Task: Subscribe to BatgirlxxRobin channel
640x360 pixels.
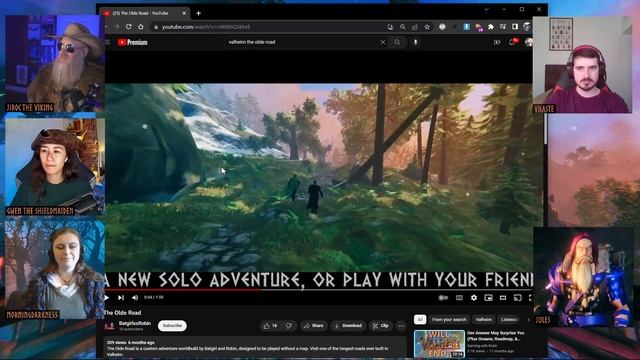Action: (172, 326)
